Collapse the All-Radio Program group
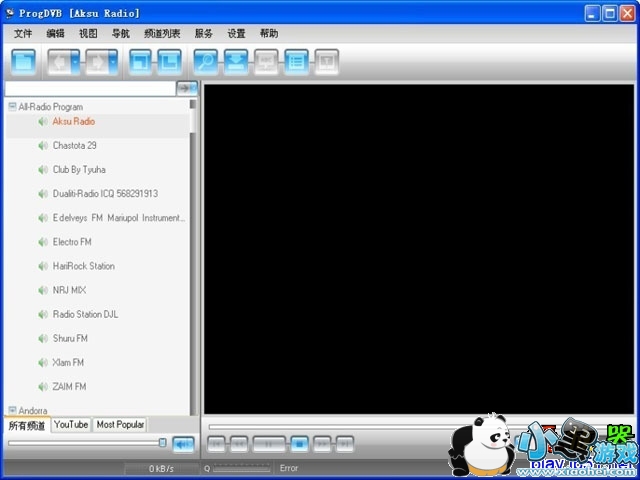 (x=12, y=106)
